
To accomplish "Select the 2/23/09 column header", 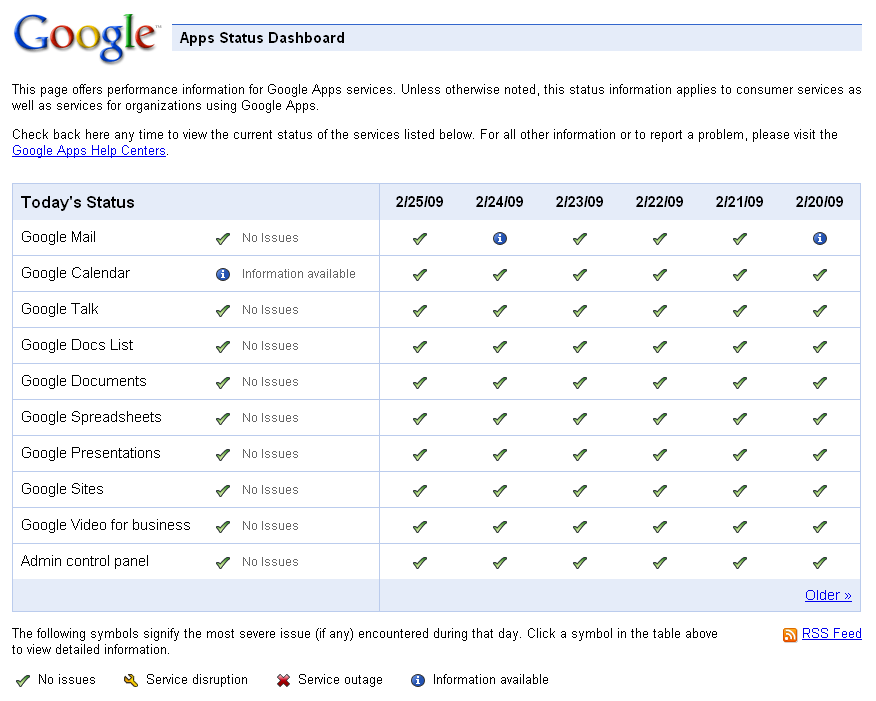I will click(579, 201).
